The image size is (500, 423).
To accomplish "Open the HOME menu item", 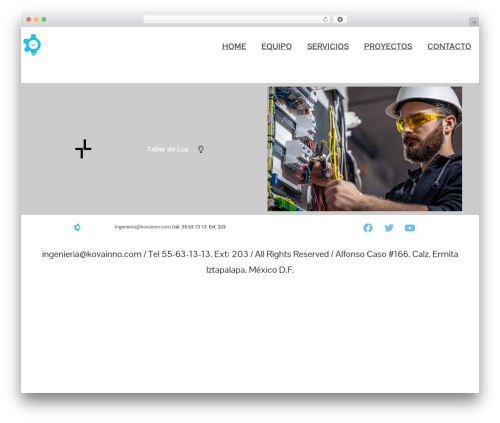I will click(x=234, y=46).
